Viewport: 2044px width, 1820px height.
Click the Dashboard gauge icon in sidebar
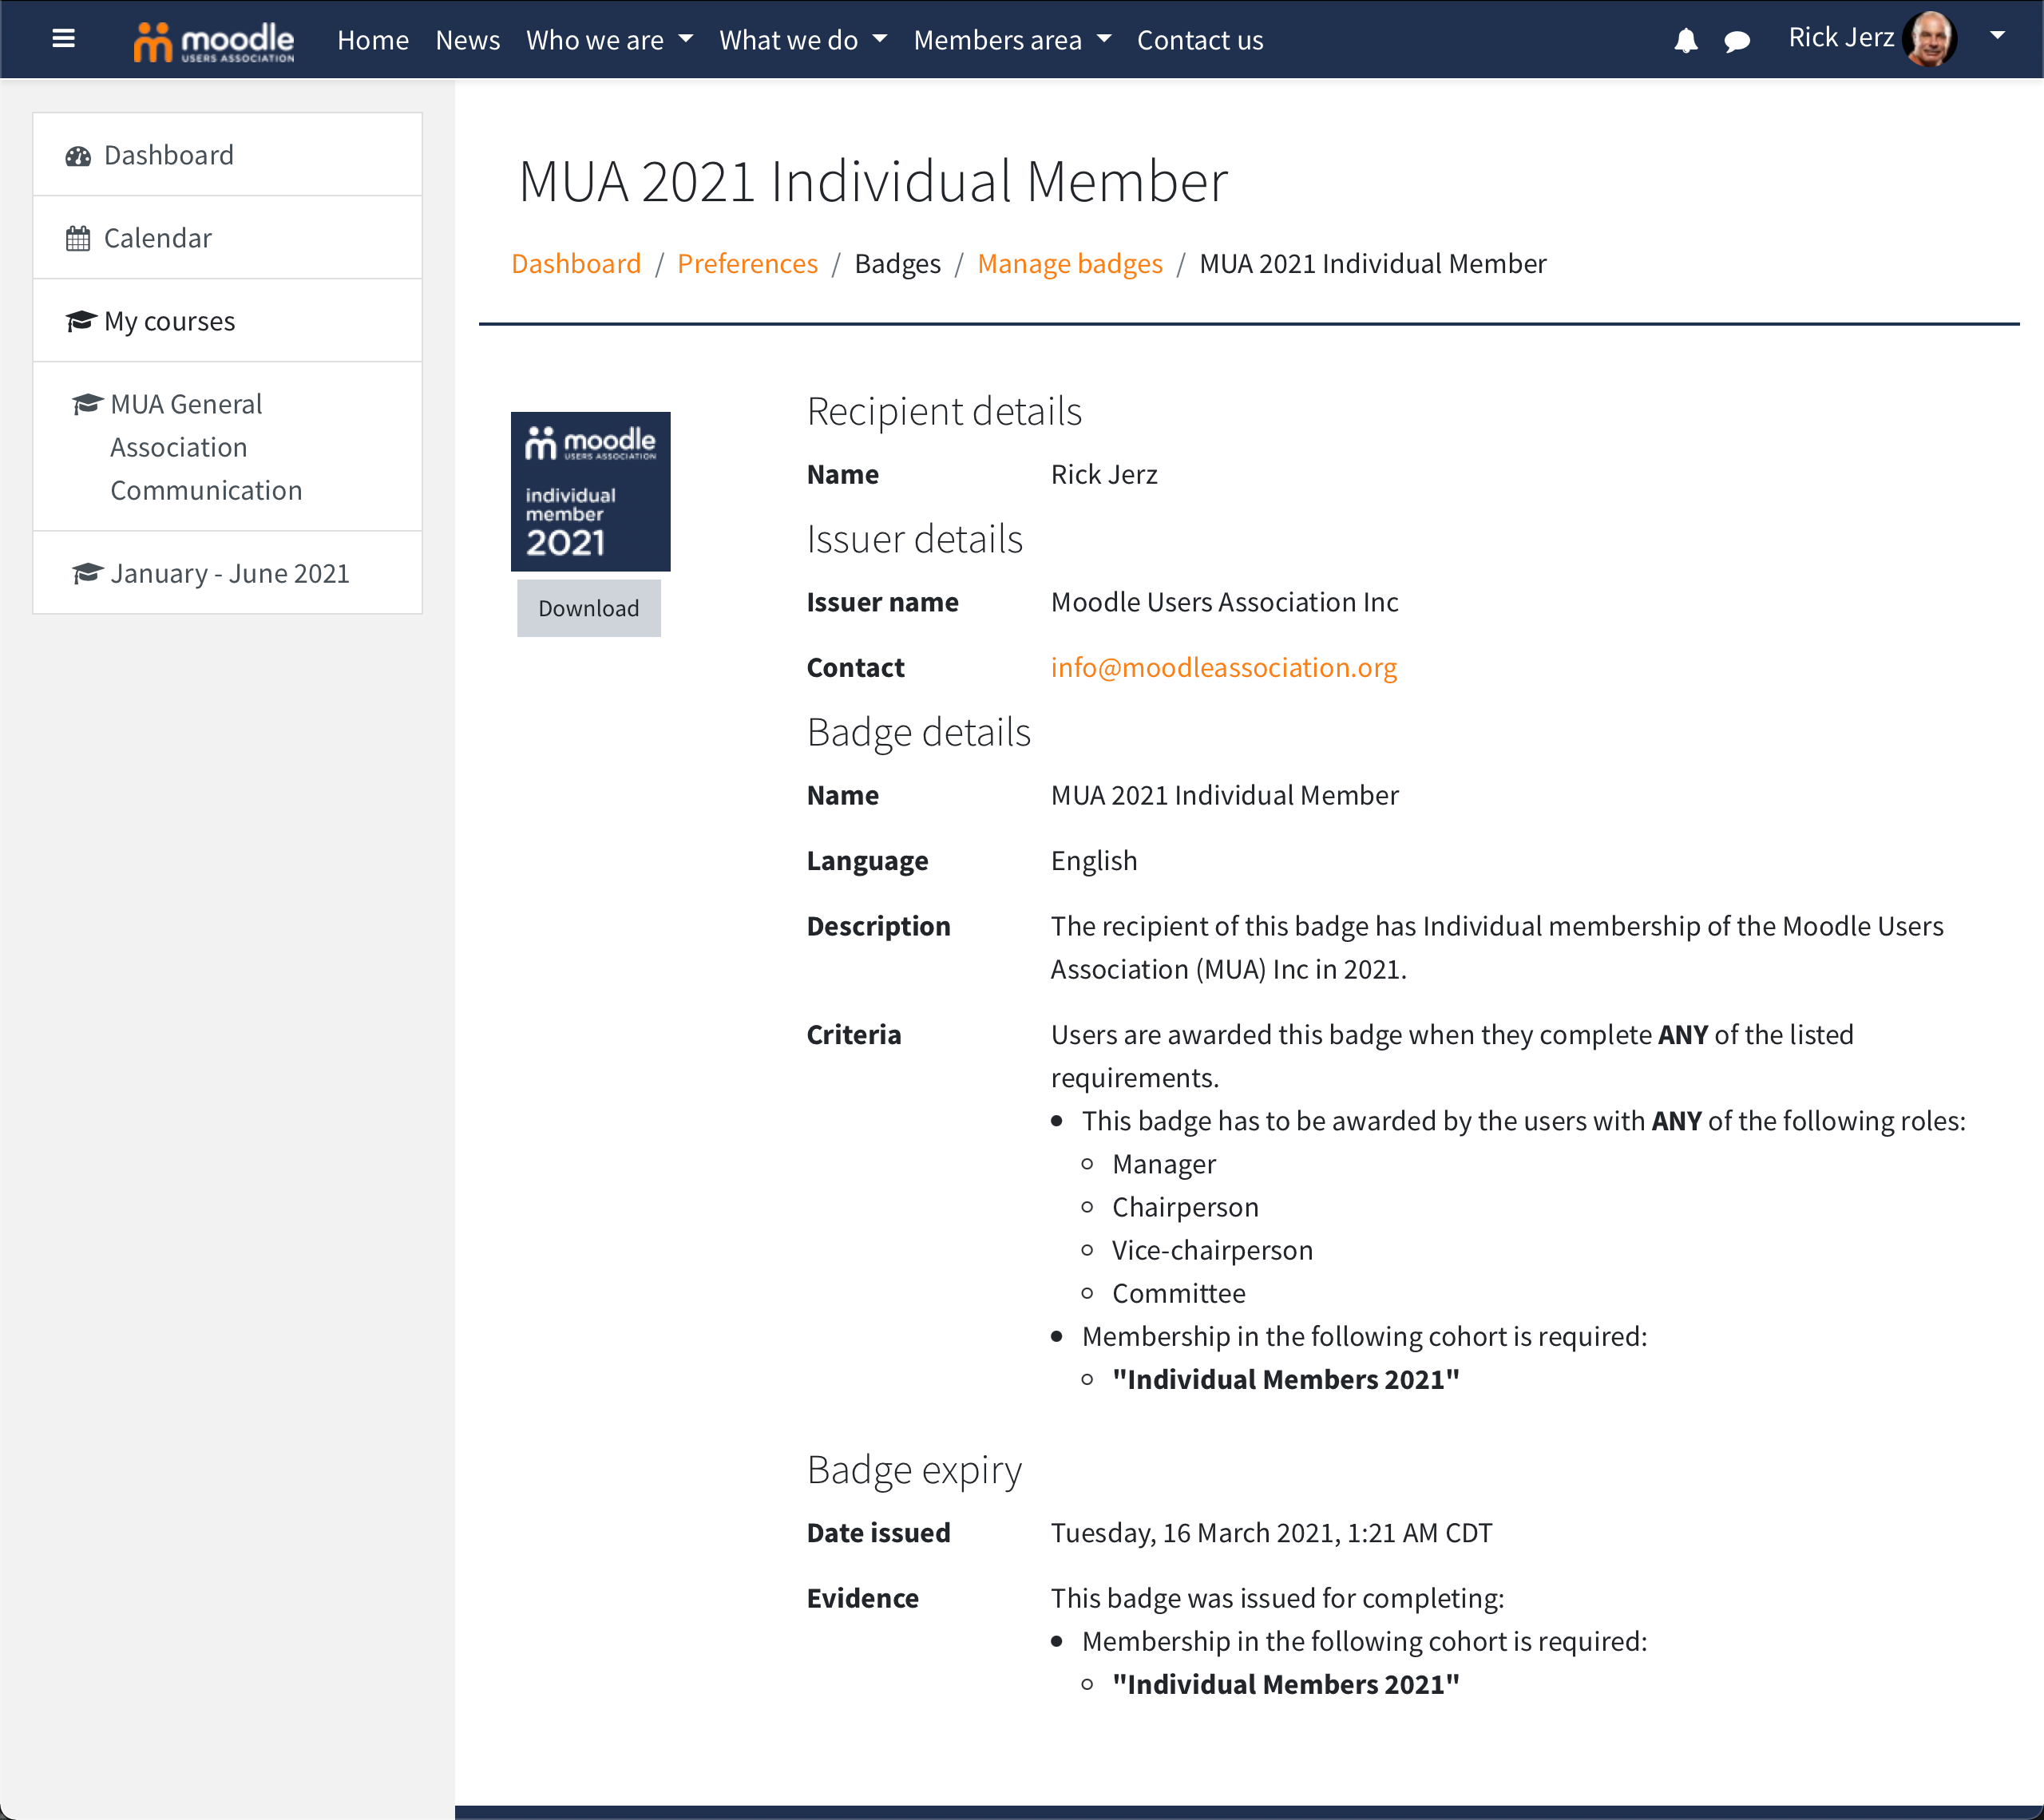pos(78,156)
